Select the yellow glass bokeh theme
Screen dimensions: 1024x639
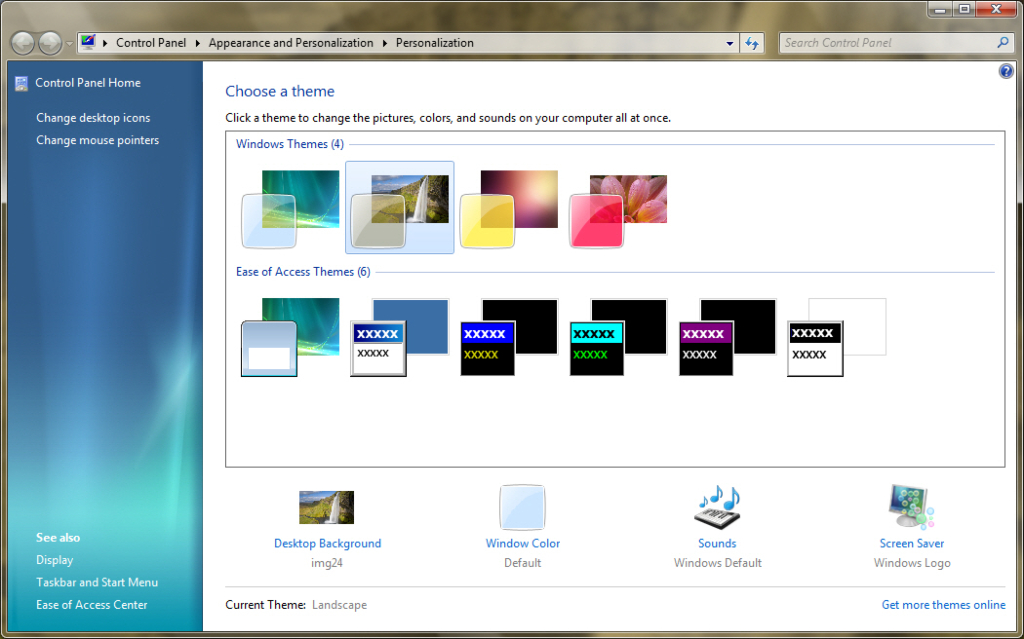tap(509, 209)
